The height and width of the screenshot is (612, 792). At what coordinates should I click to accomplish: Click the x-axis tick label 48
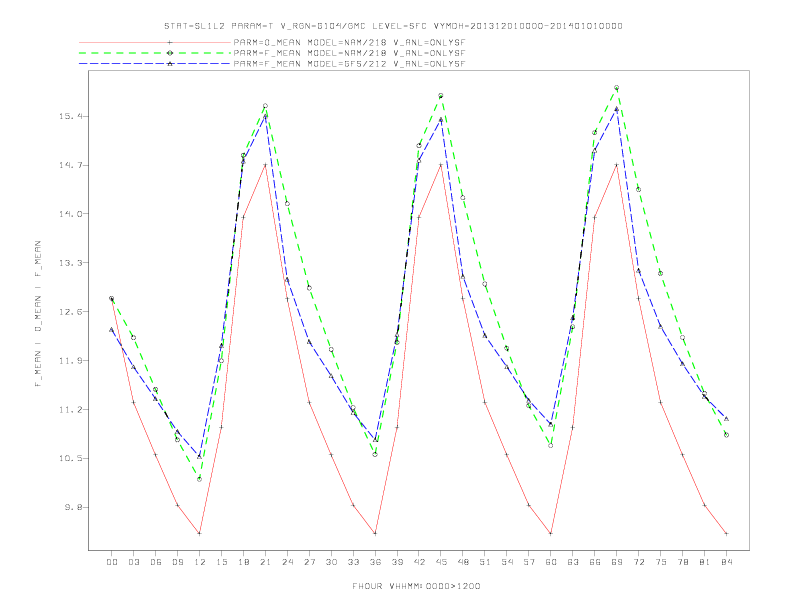pyautogui.click(x=463, y=562)
